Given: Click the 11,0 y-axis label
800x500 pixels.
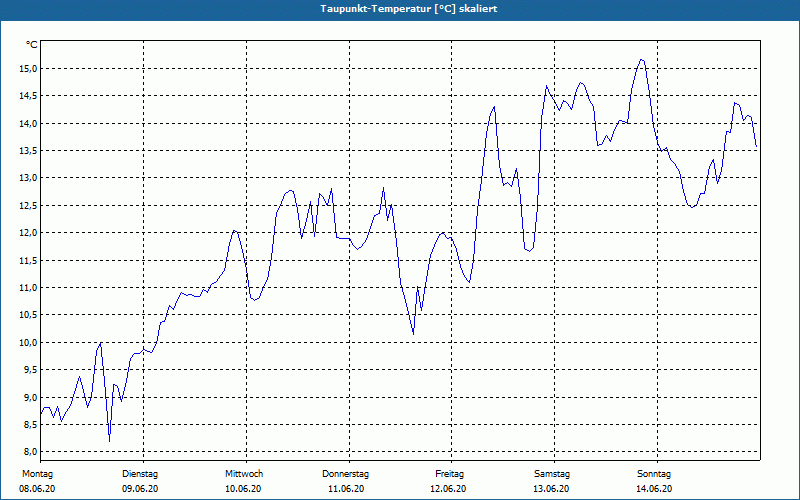Looking at the screenshot, I should tap(29, 288).
